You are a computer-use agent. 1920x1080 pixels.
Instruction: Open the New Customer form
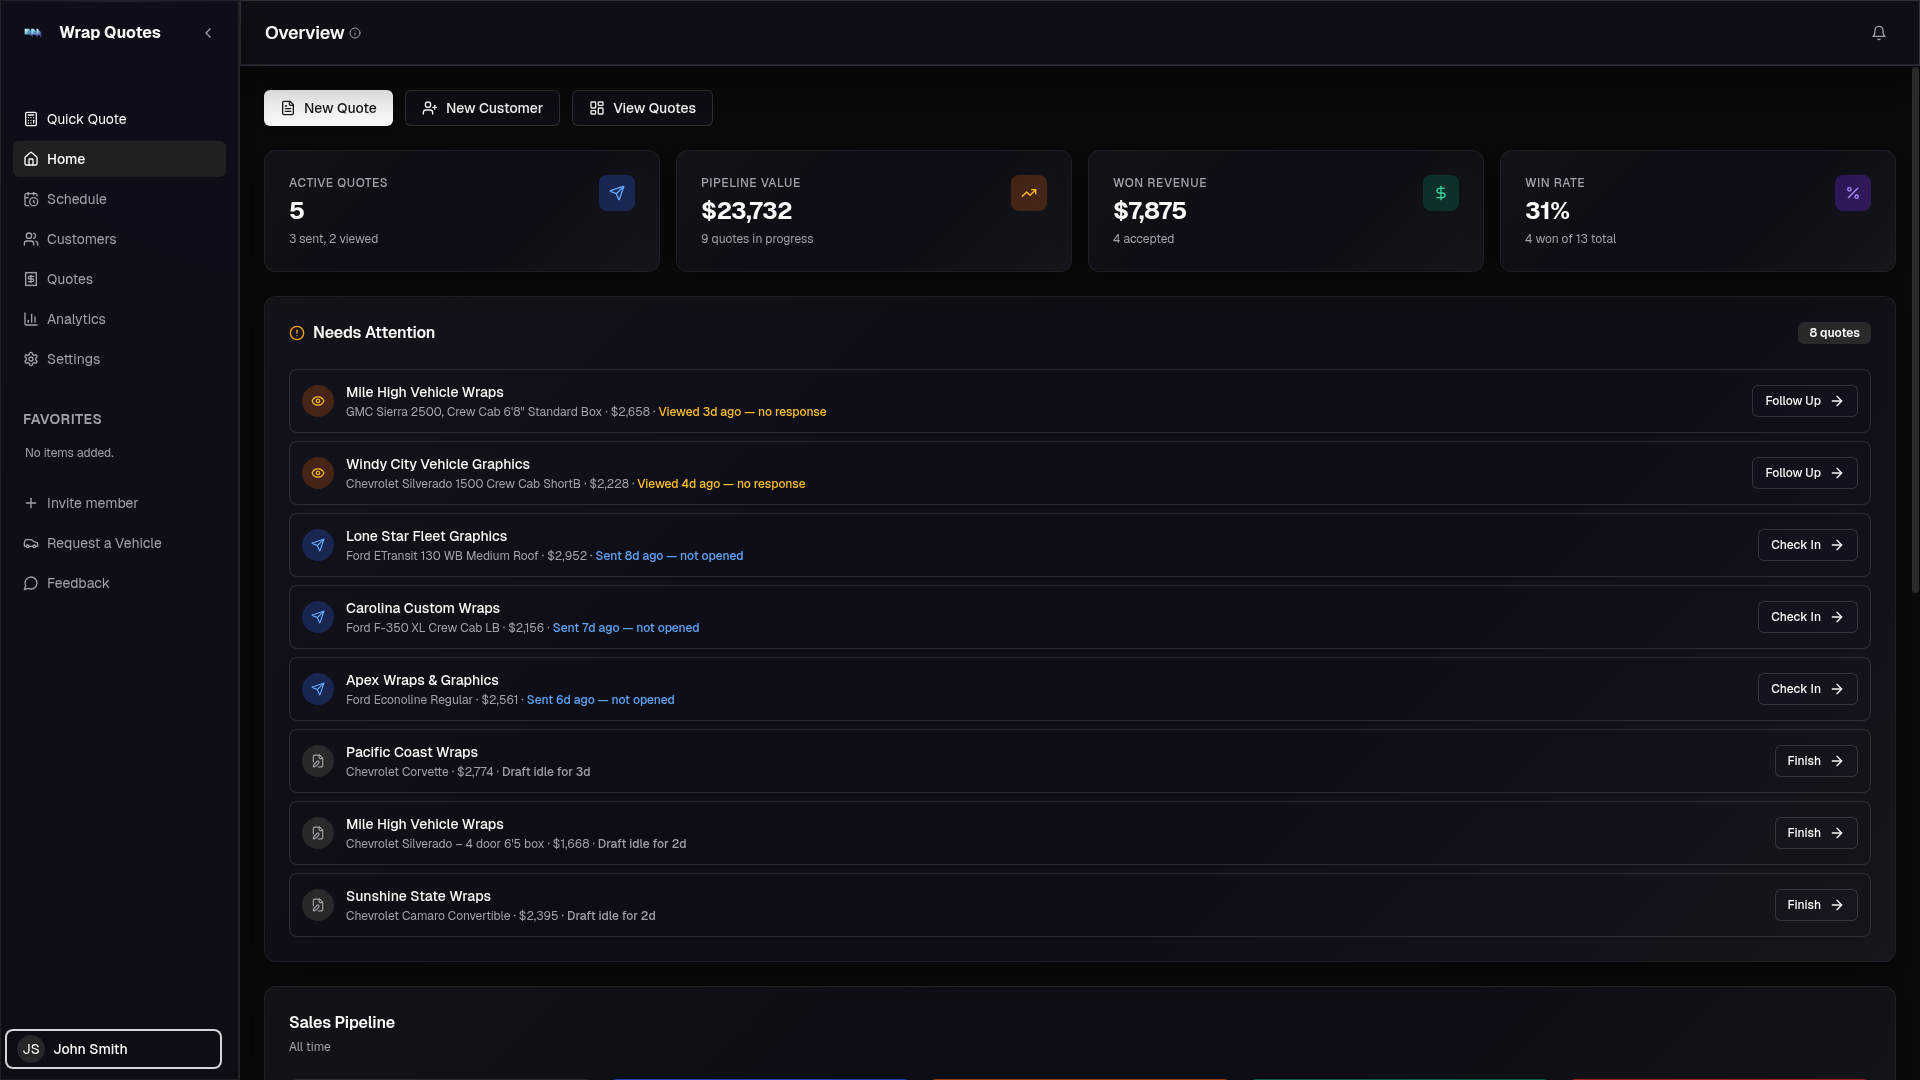(482, 108)
